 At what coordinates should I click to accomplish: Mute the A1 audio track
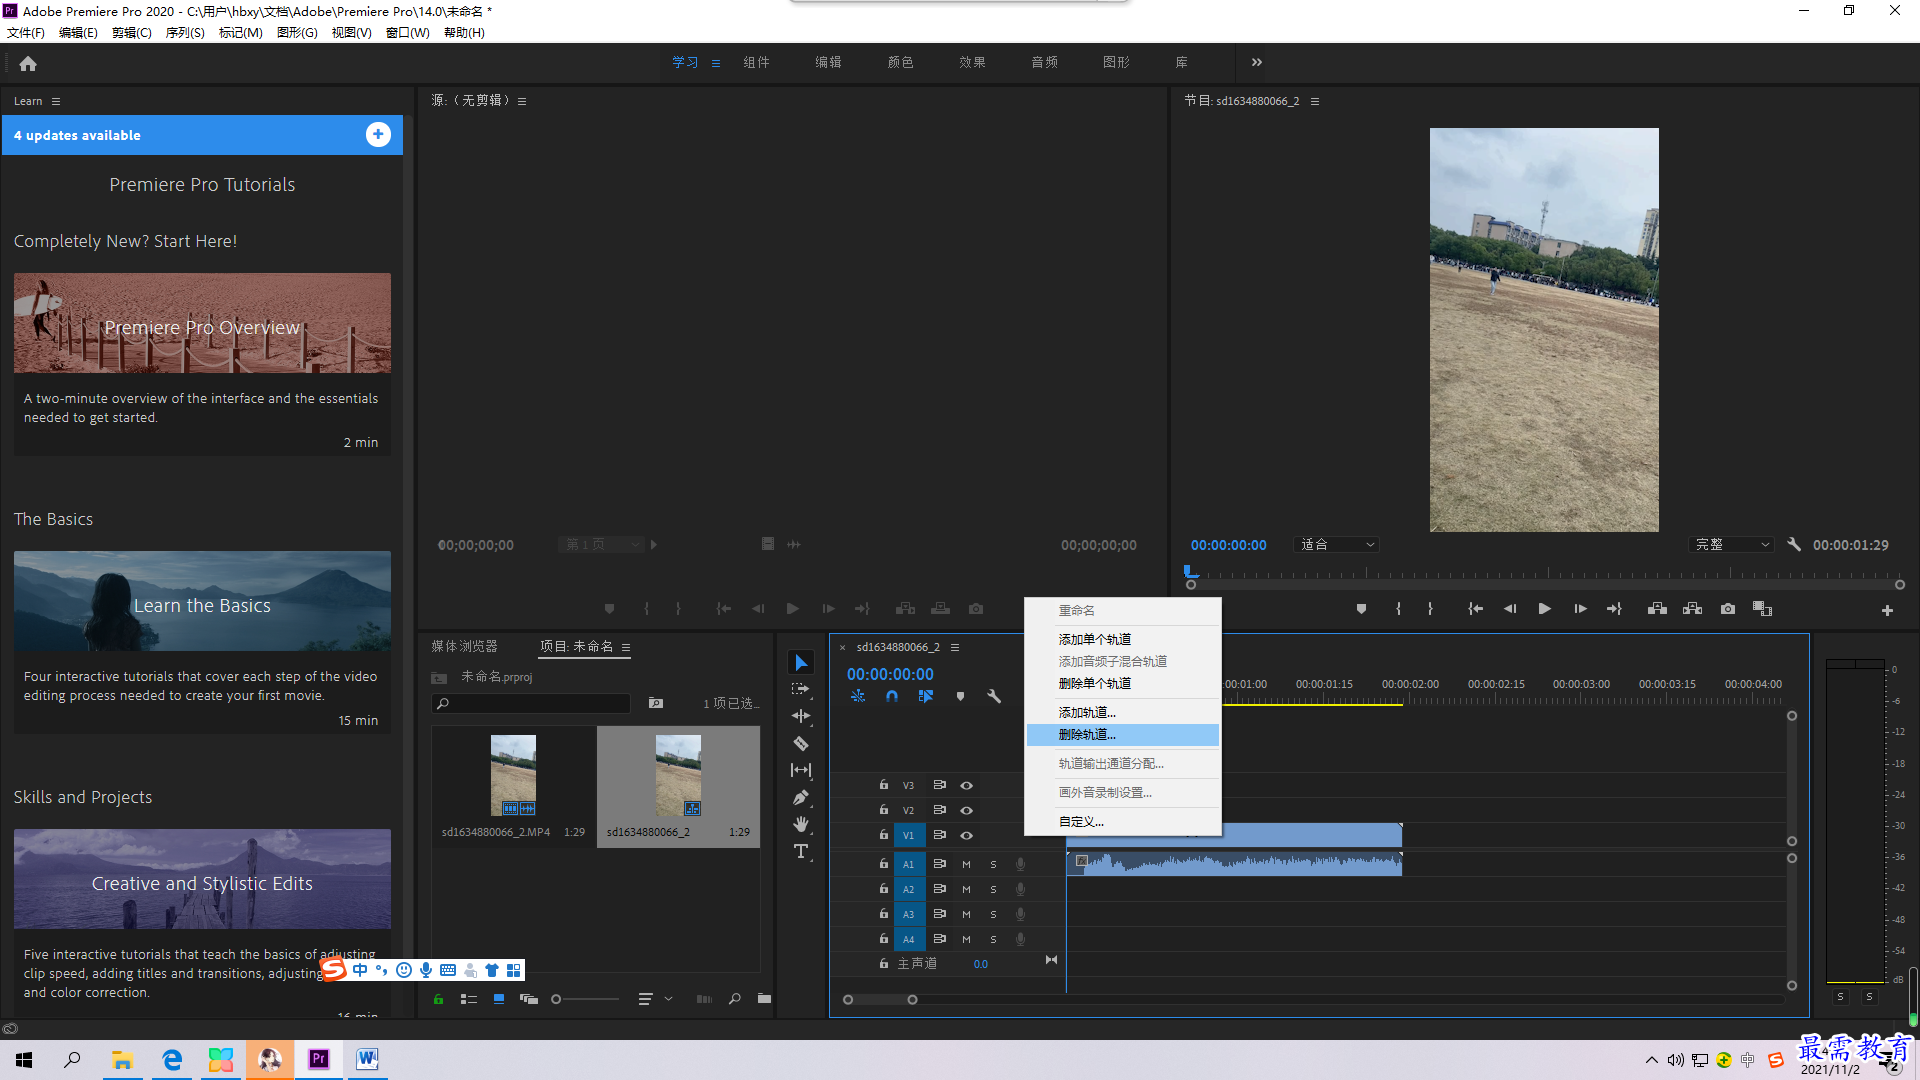966,864
